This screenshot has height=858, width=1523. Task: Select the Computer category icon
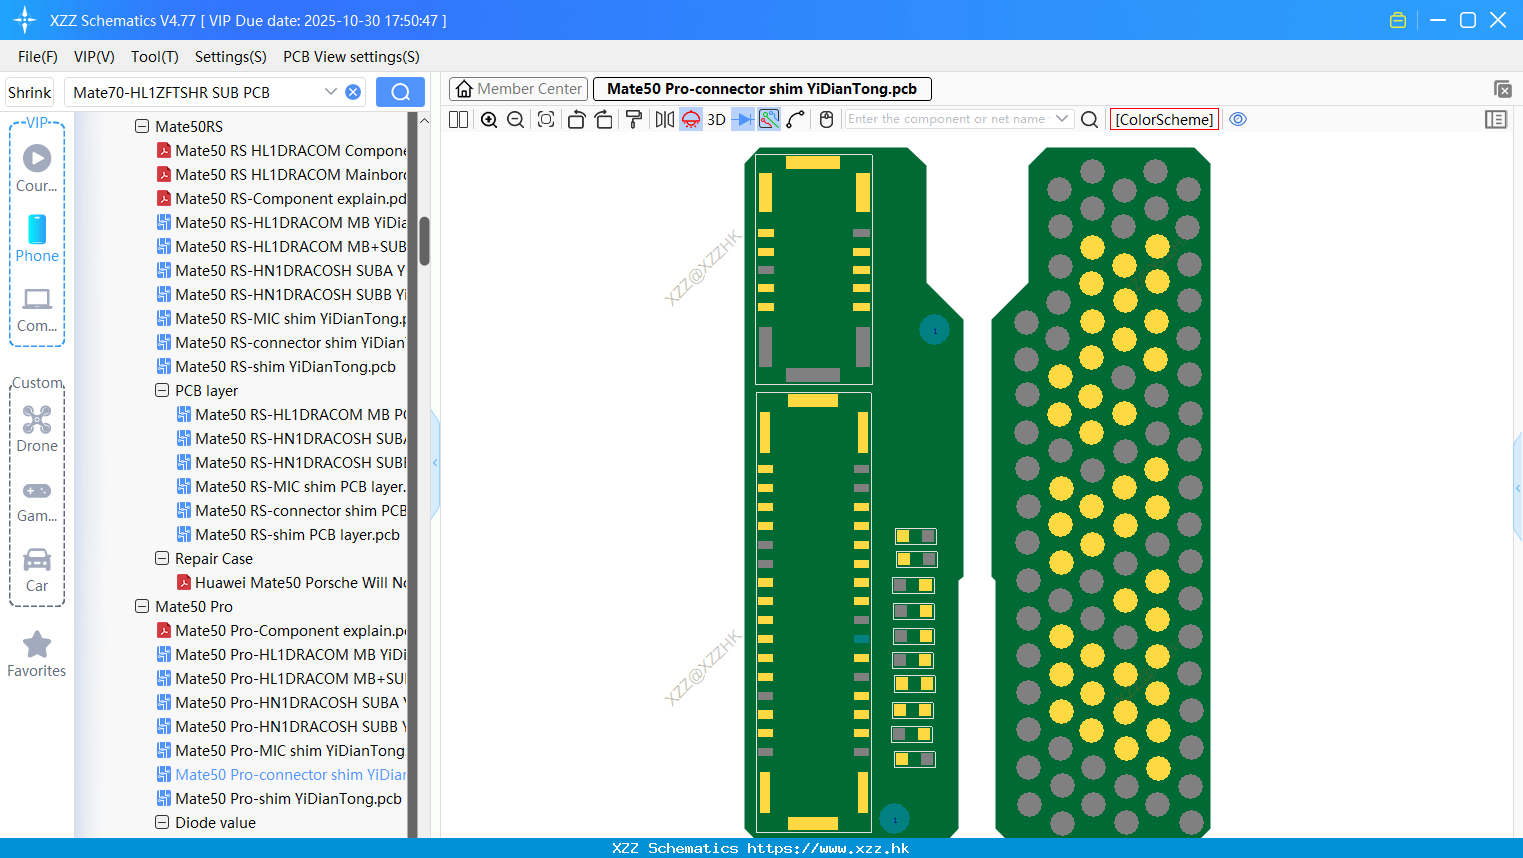pyautogui.click(x=37, y=309)
